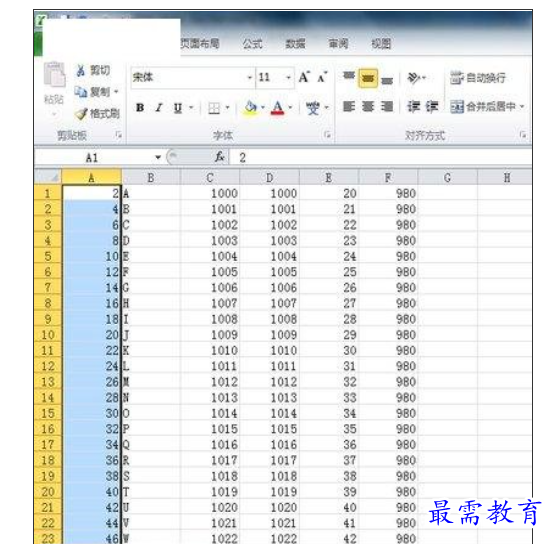Select column G header
The image size is (550, 544).
(448, 177)
